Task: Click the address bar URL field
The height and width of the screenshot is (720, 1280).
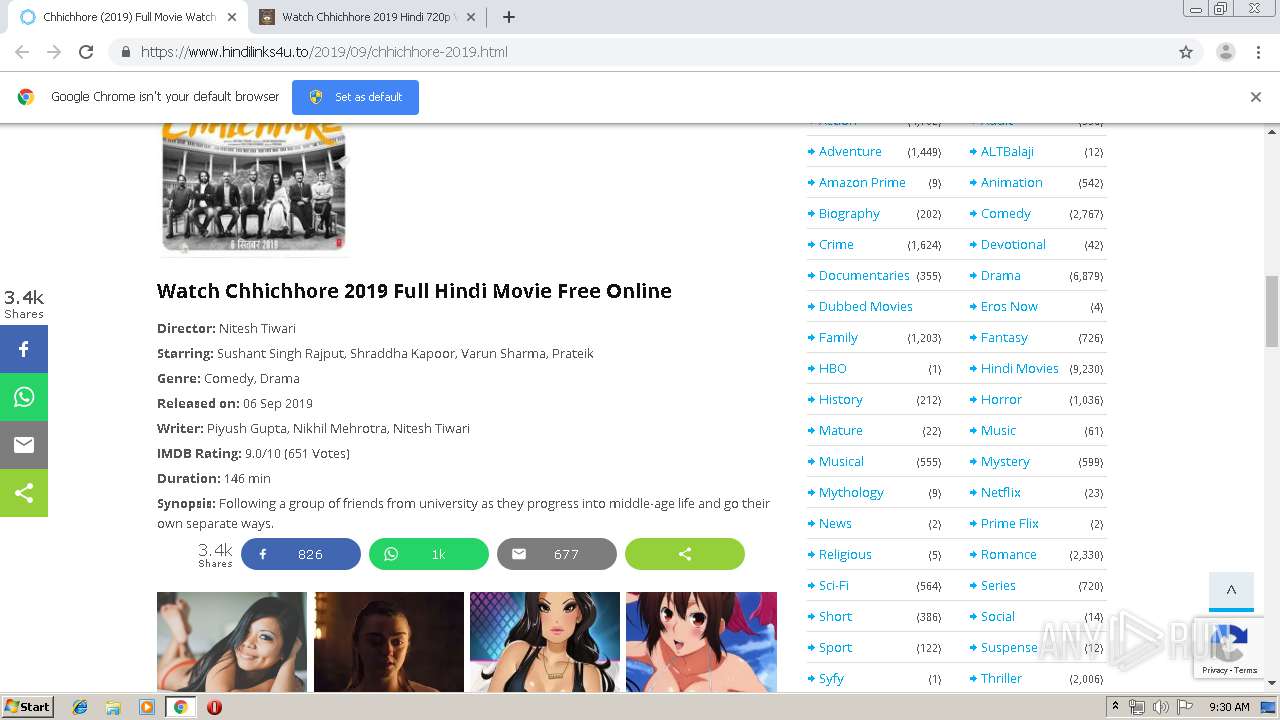Action: [640, 52]
